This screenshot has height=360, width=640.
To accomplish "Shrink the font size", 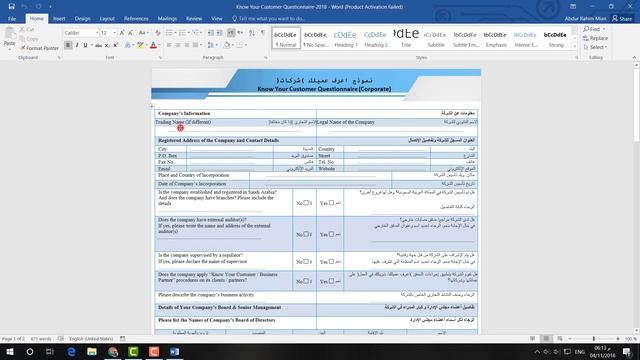I will (x=130, y=33).
